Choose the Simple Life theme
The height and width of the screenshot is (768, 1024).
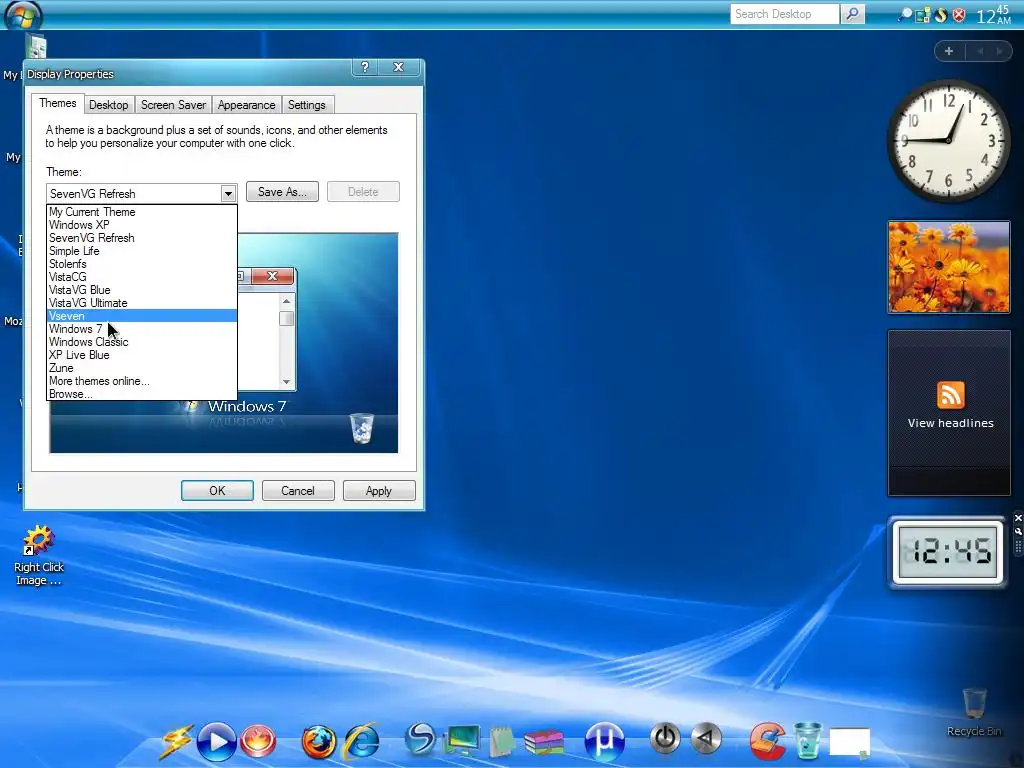pos(142,251)
